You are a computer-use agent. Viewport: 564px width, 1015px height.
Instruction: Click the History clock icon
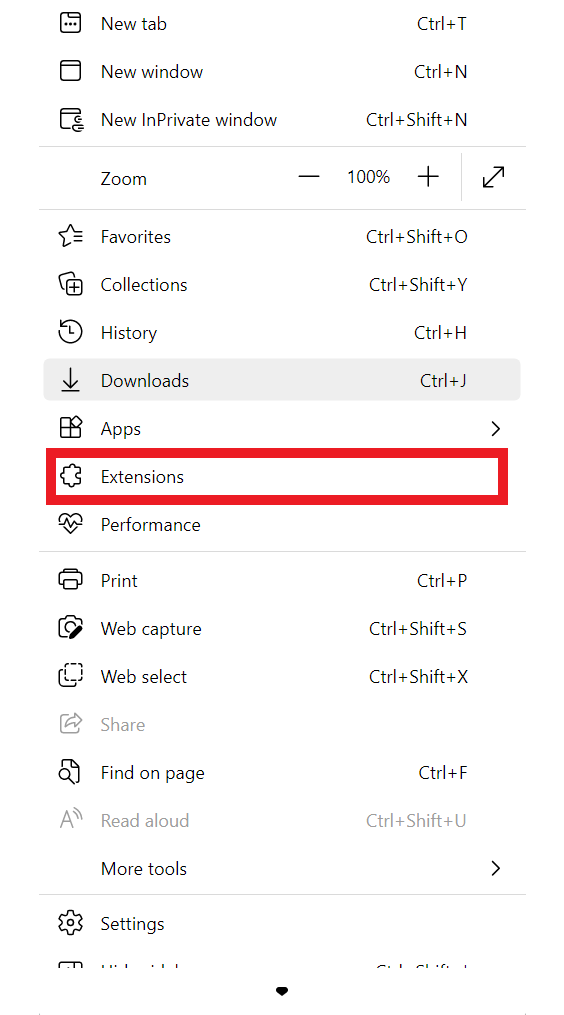[x=71, y=333]
